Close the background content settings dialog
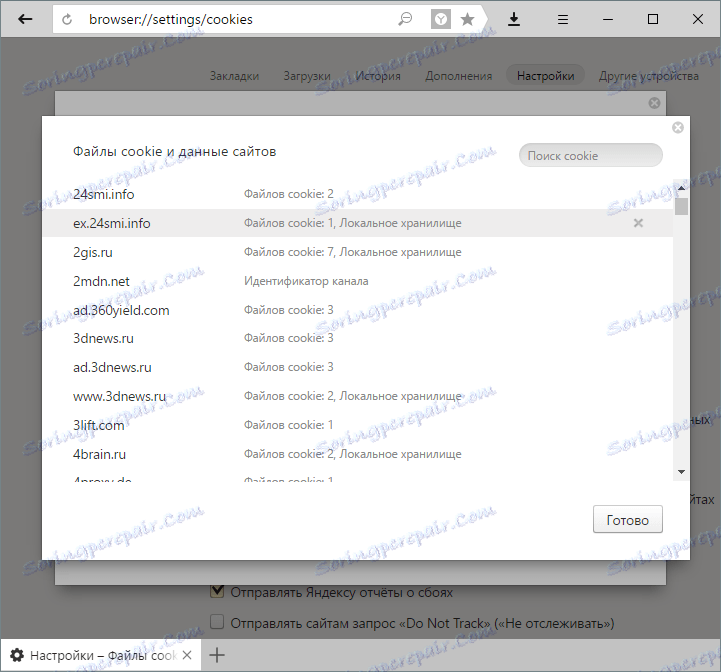 pyautogui.click(x=654, y=103)
